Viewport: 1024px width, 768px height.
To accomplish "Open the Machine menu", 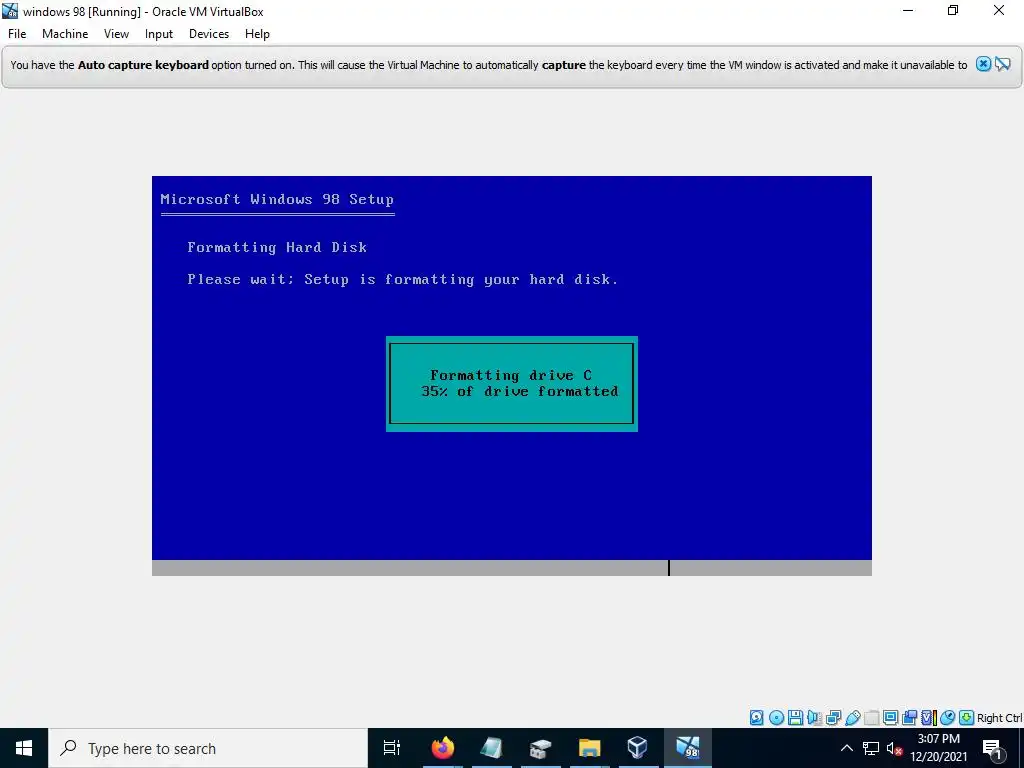I will coord(65,34).
